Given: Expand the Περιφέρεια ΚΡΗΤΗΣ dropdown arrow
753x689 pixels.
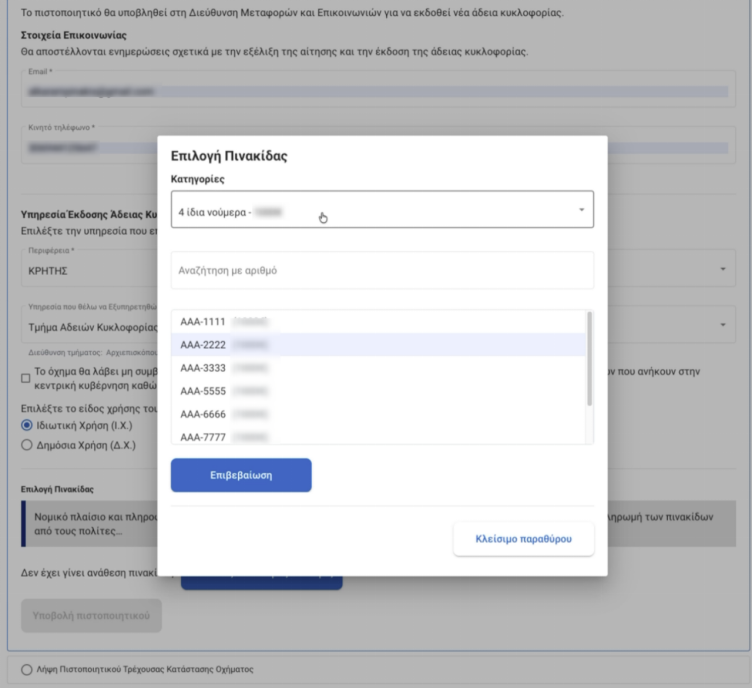Looking at the screenshot, I should point(723,269).
